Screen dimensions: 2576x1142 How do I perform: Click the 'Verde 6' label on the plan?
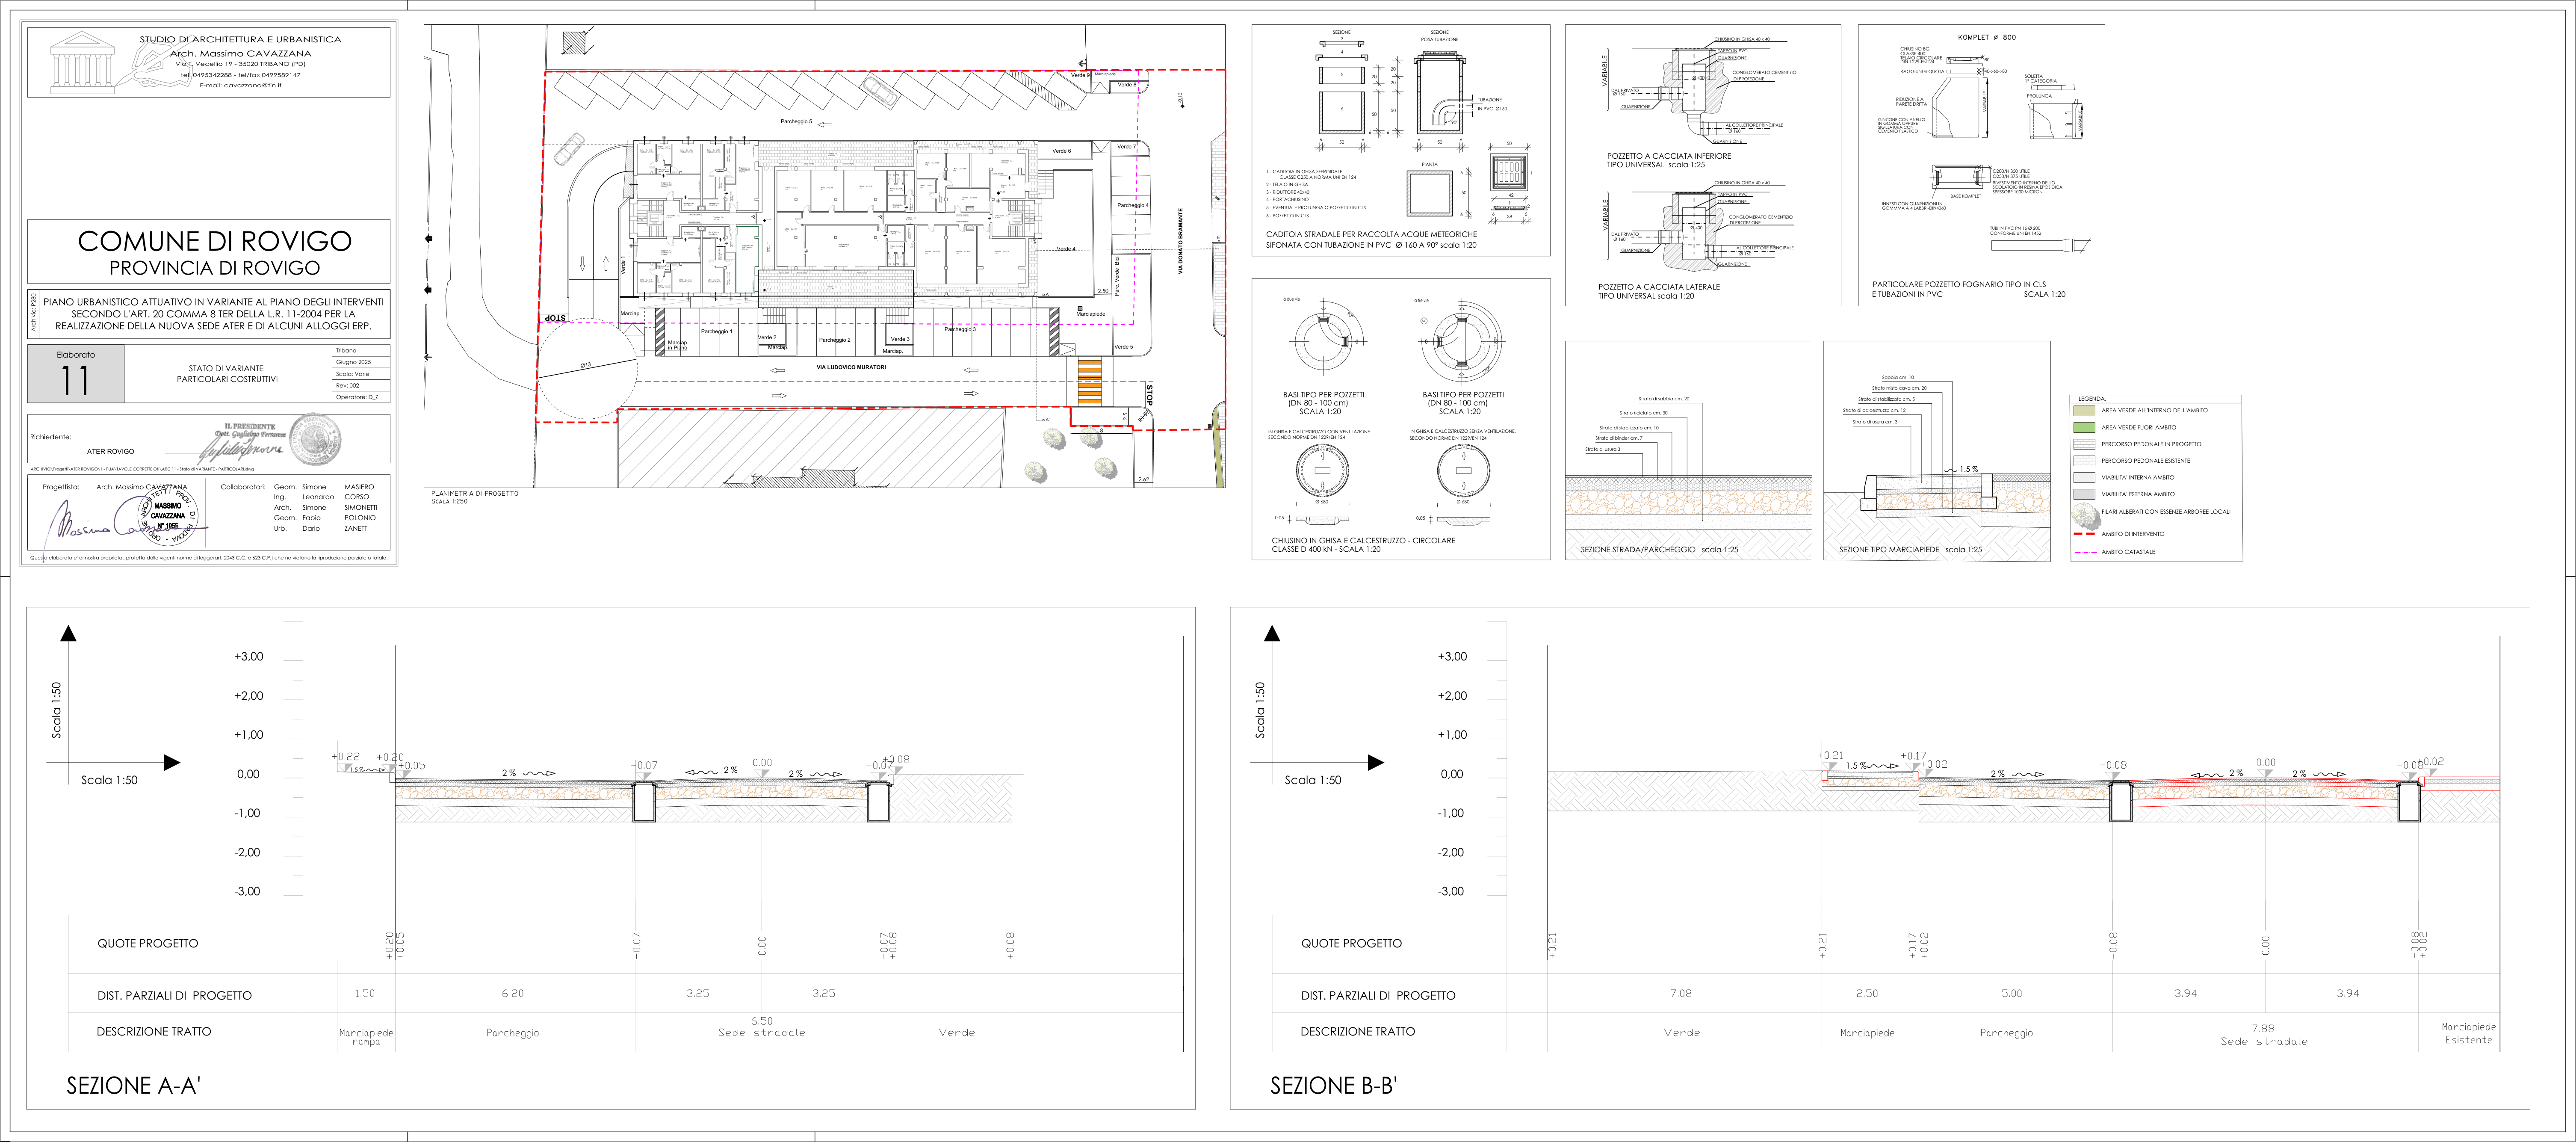pos(1061,151)
